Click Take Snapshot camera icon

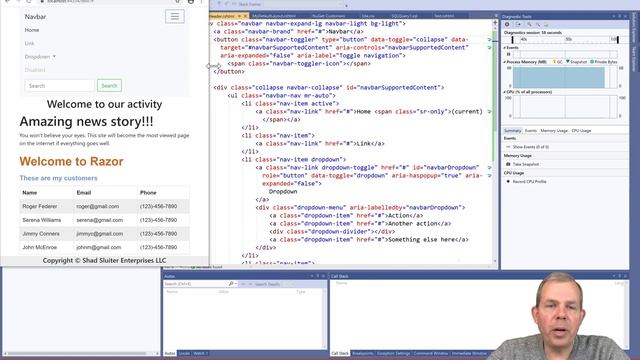(508, 164)
